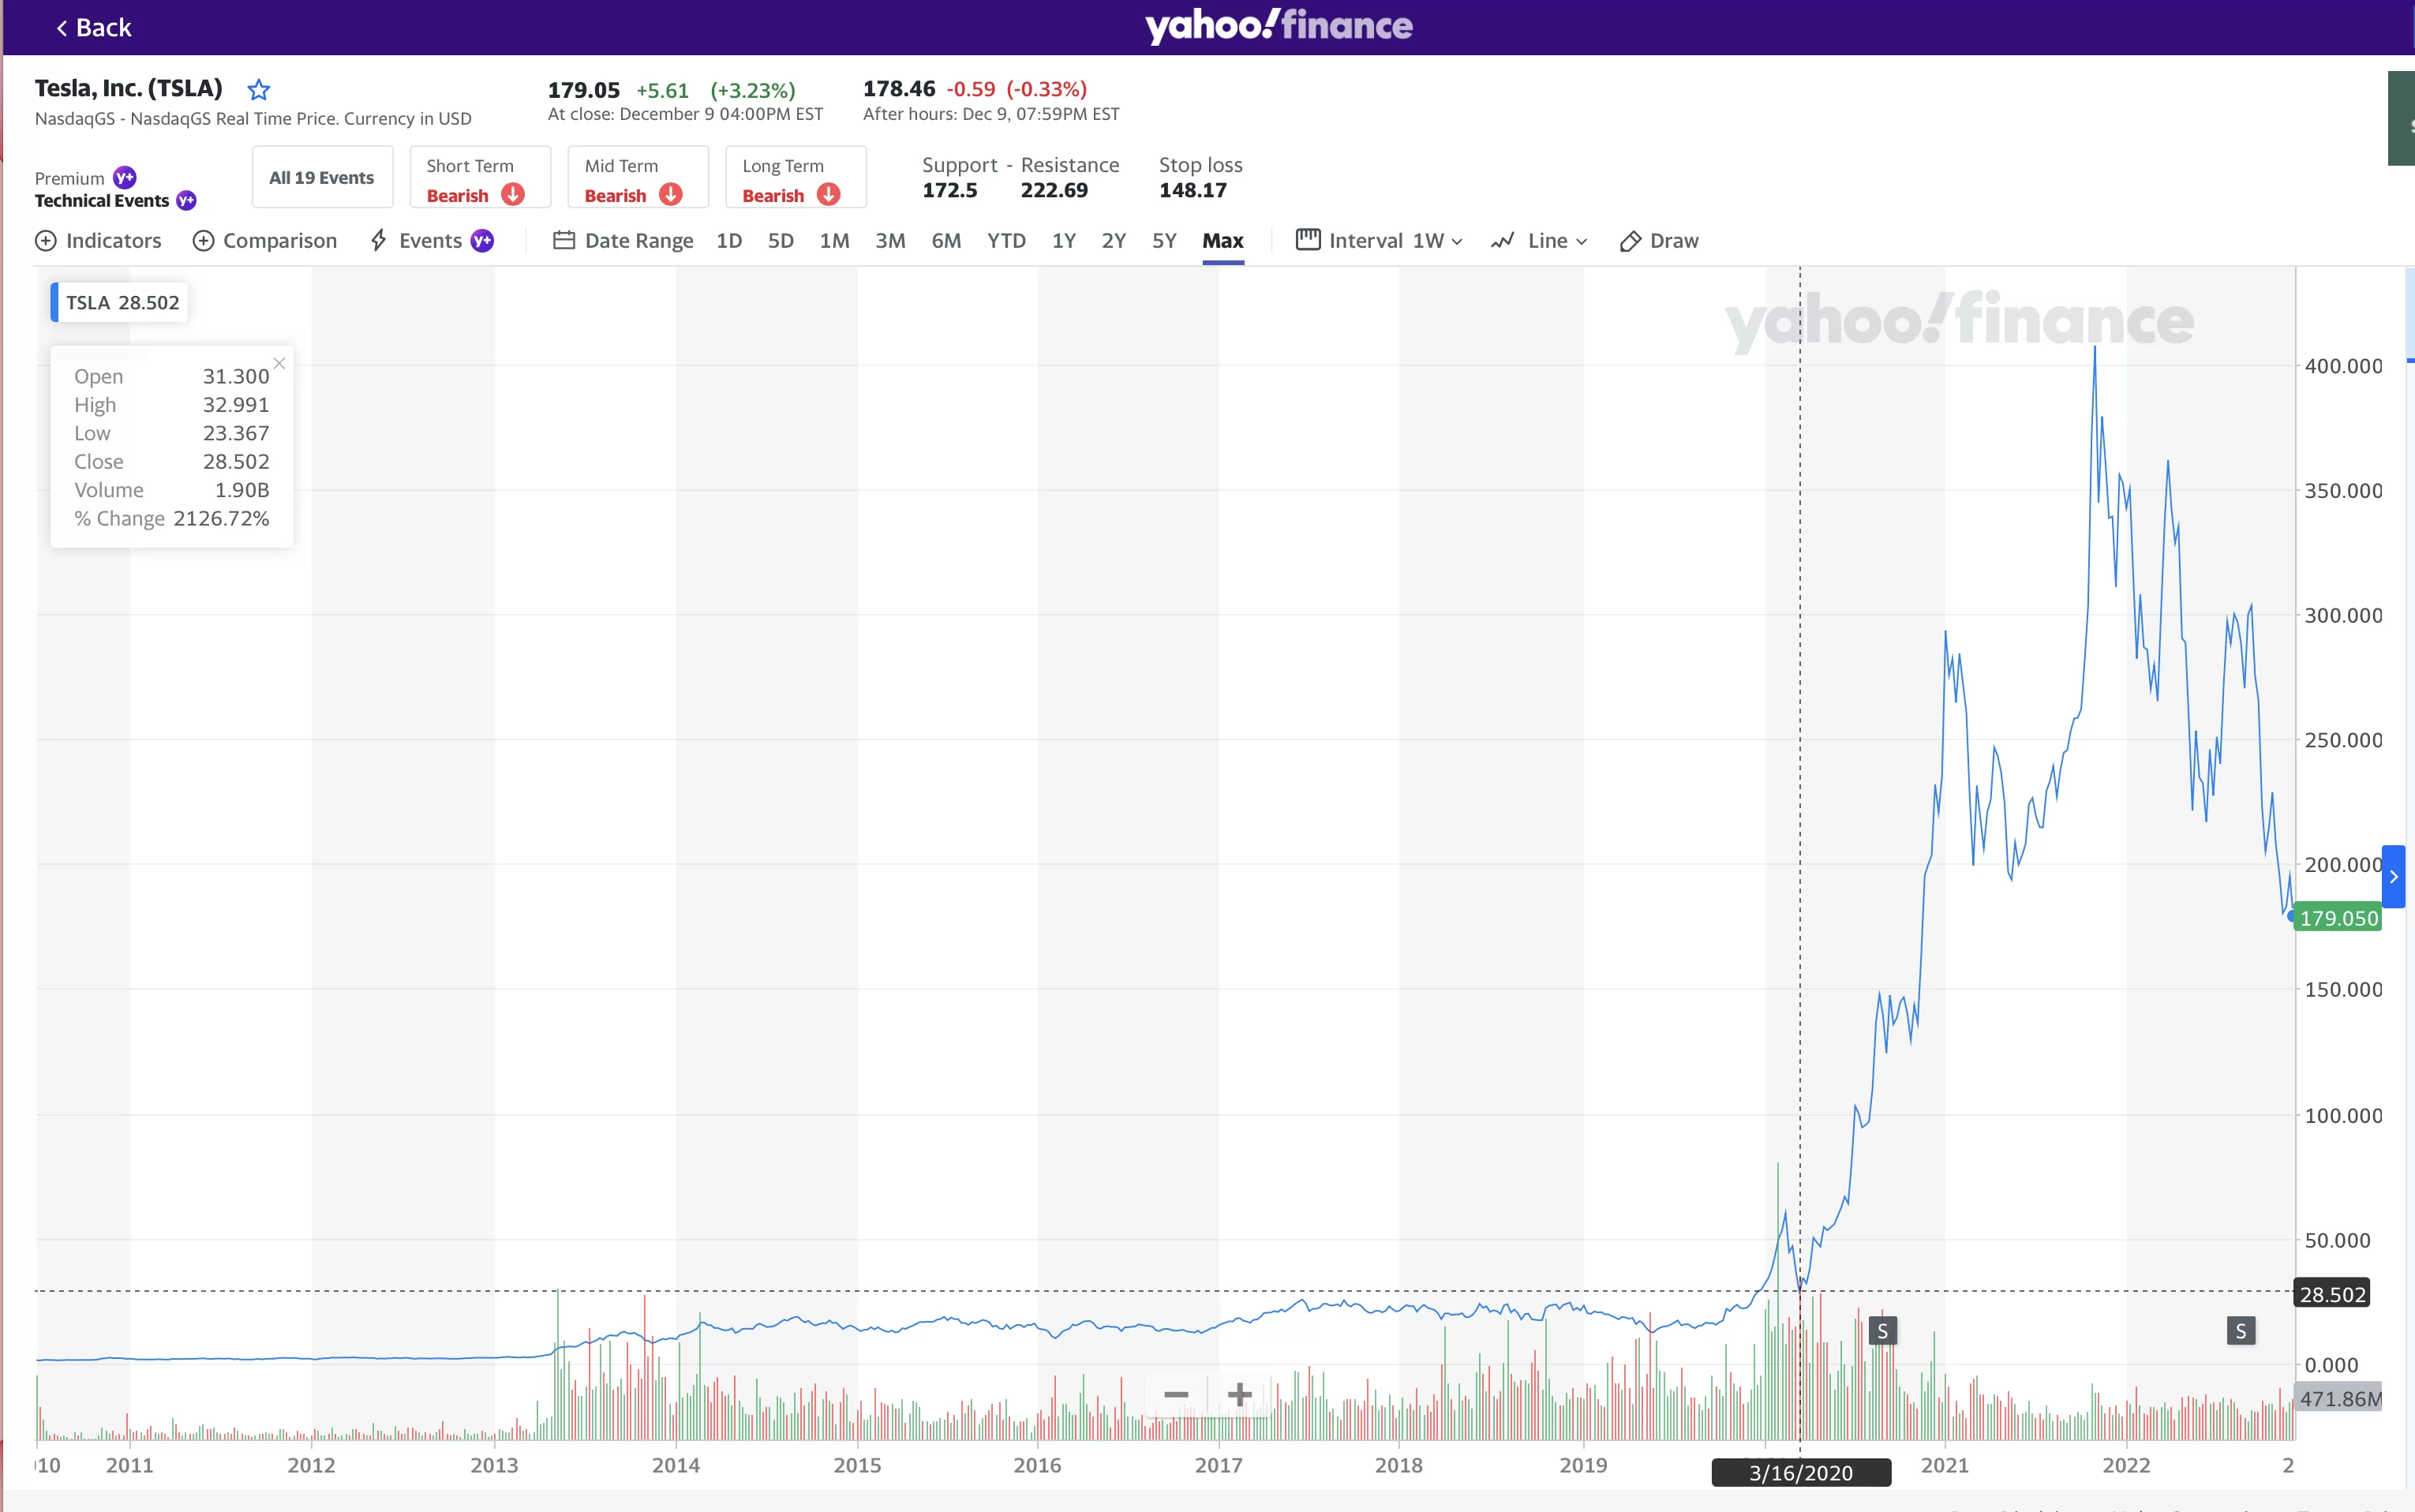The image size is (2415, 1512).
Task: Open the Date Range calendar picker
Action: (623, 241)
